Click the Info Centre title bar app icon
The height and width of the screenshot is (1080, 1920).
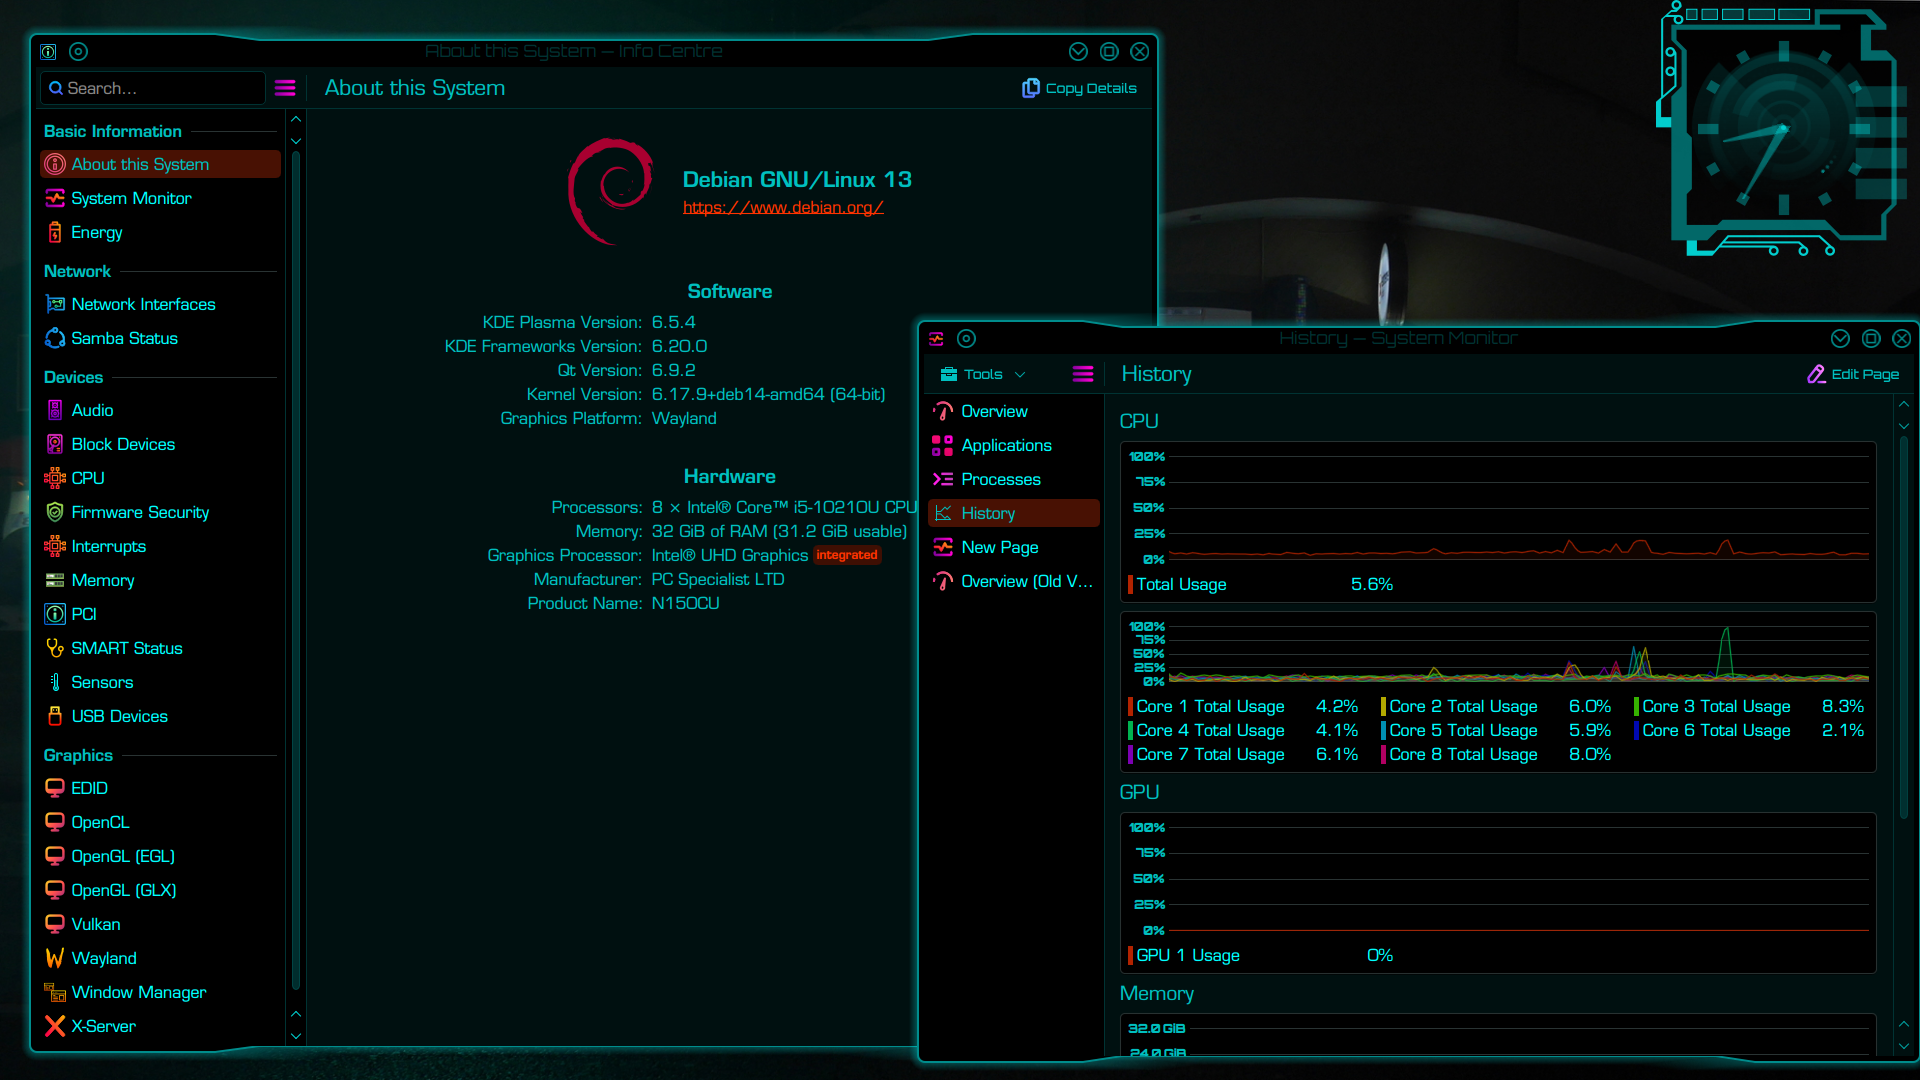(x=48, y=51)
